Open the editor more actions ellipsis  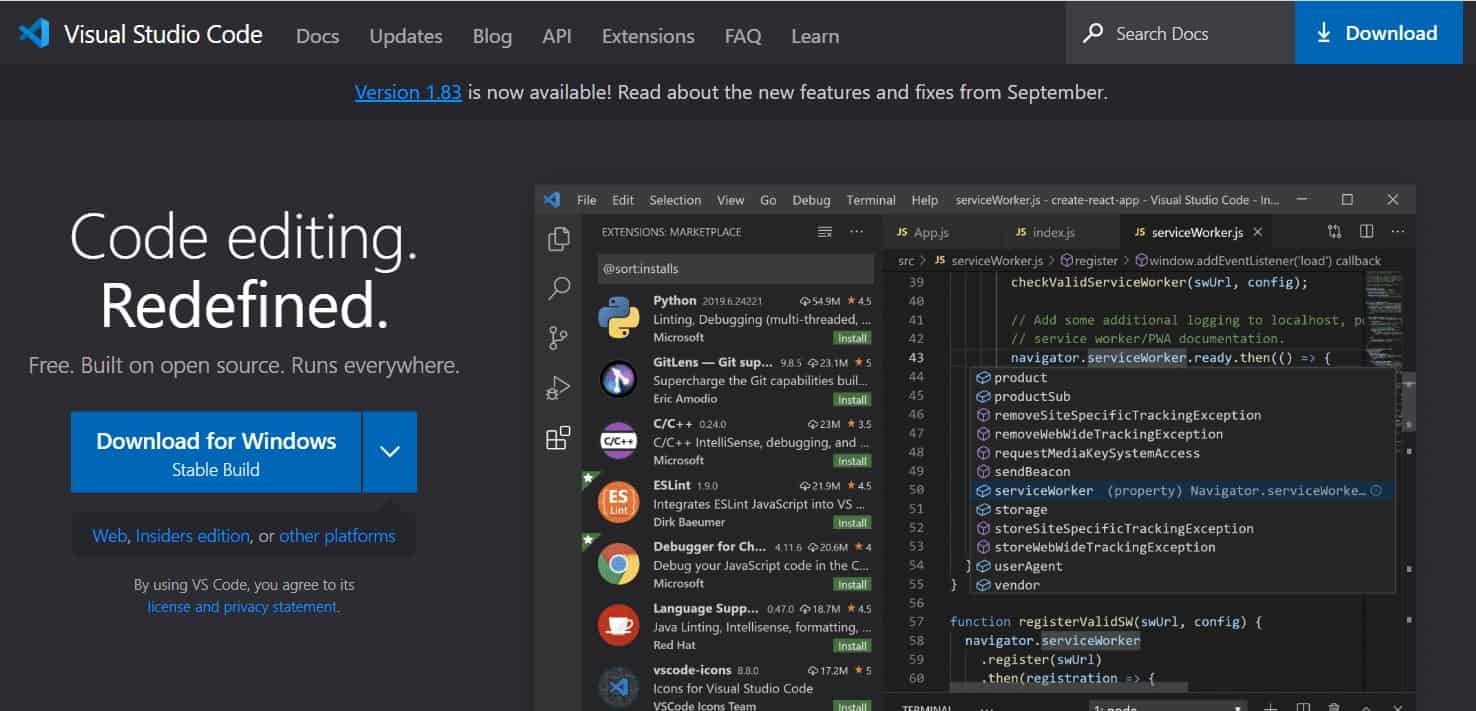tap(1397, 232)
